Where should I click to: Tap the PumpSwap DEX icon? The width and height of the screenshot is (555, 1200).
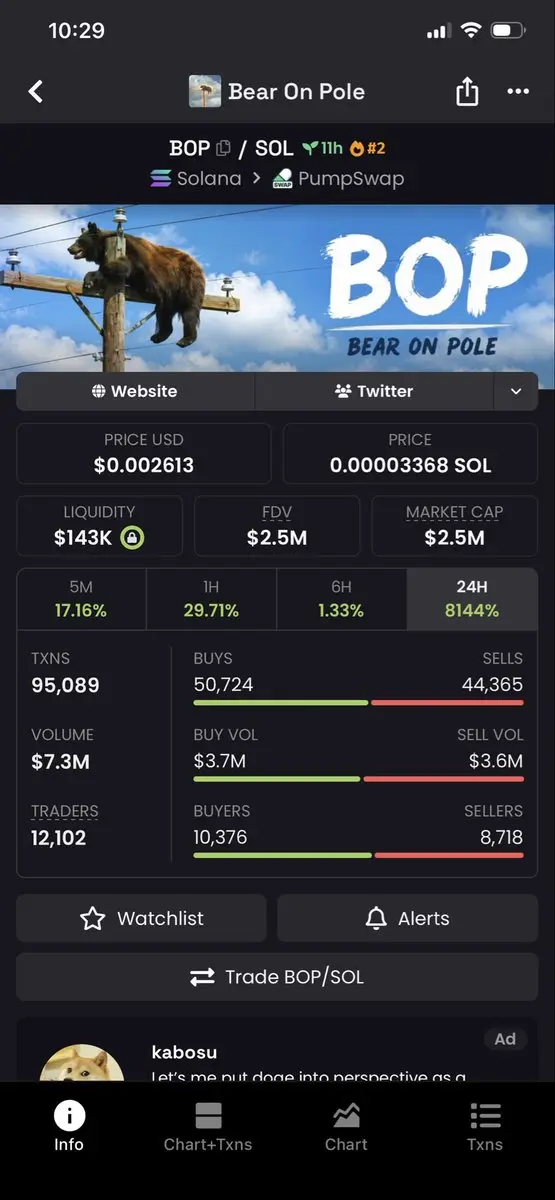282,179
